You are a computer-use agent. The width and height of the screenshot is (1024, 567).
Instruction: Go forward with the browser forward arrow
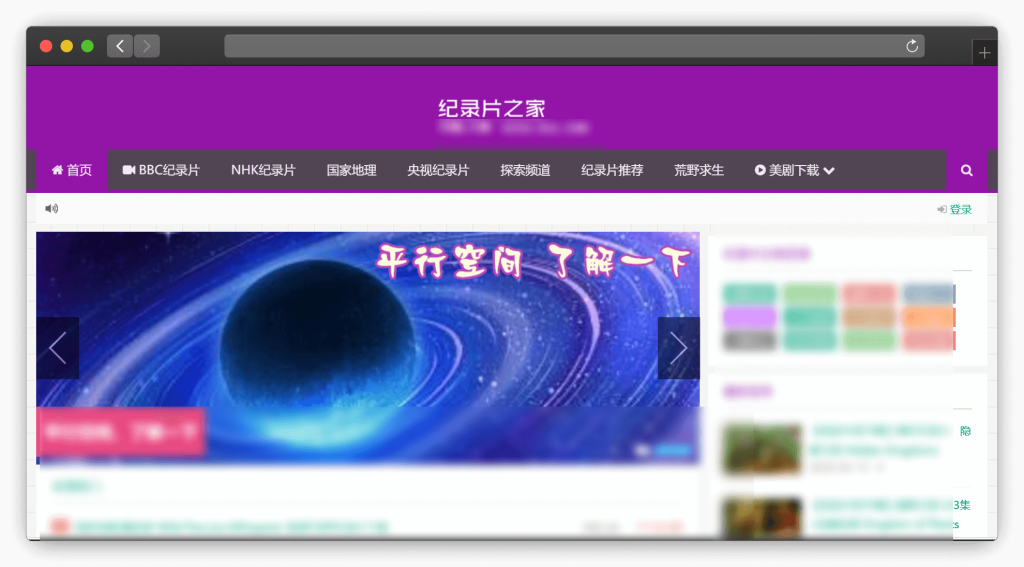(147, 46)
